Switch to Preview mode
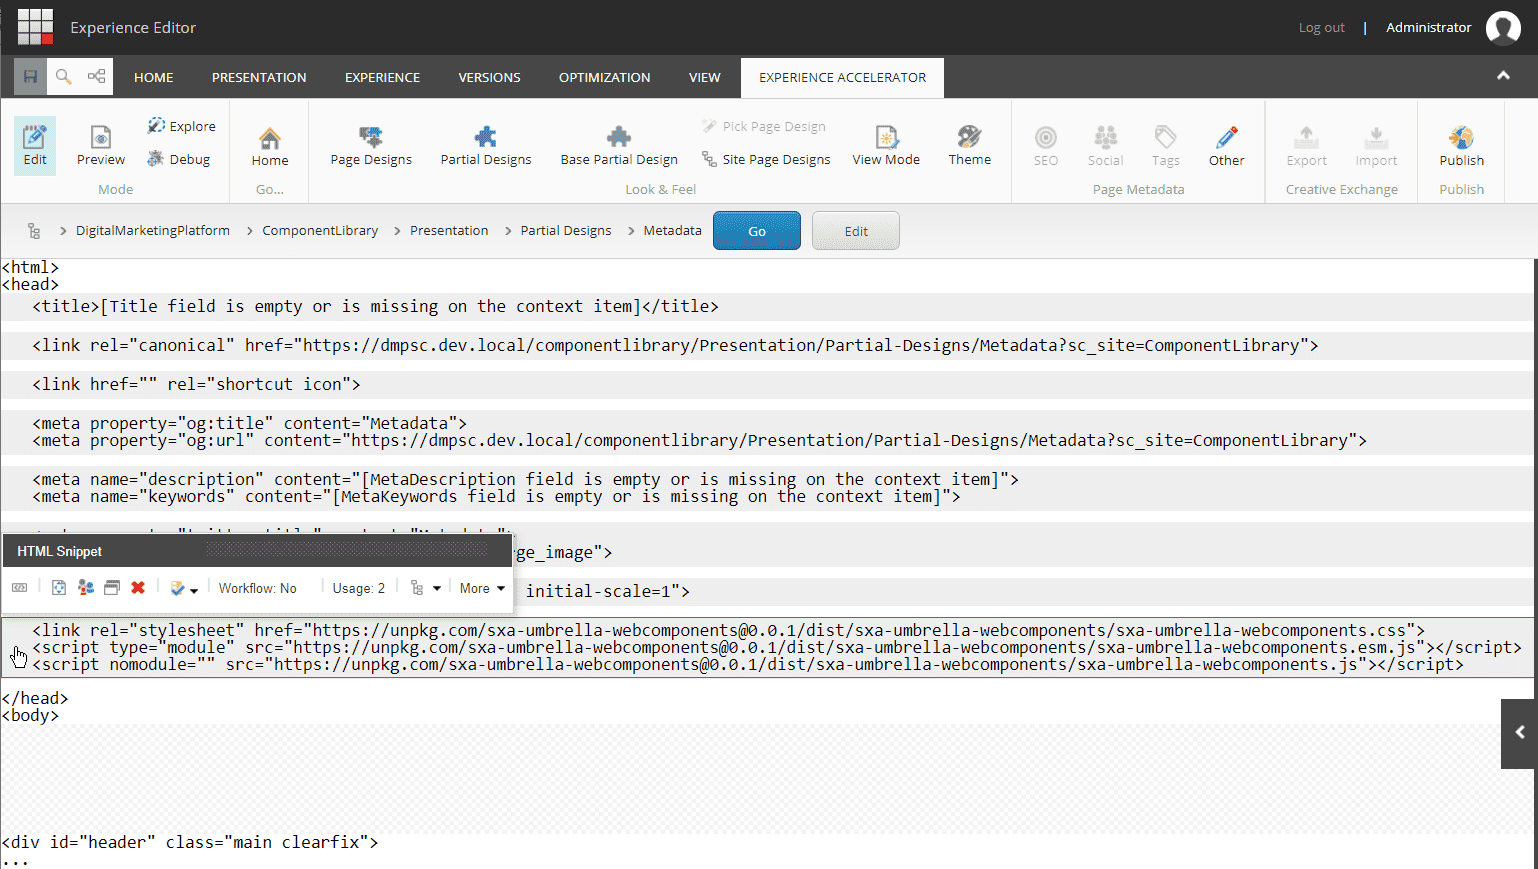Image resolution: width=1538 pixels, height=869 pixels. [101, 146]
